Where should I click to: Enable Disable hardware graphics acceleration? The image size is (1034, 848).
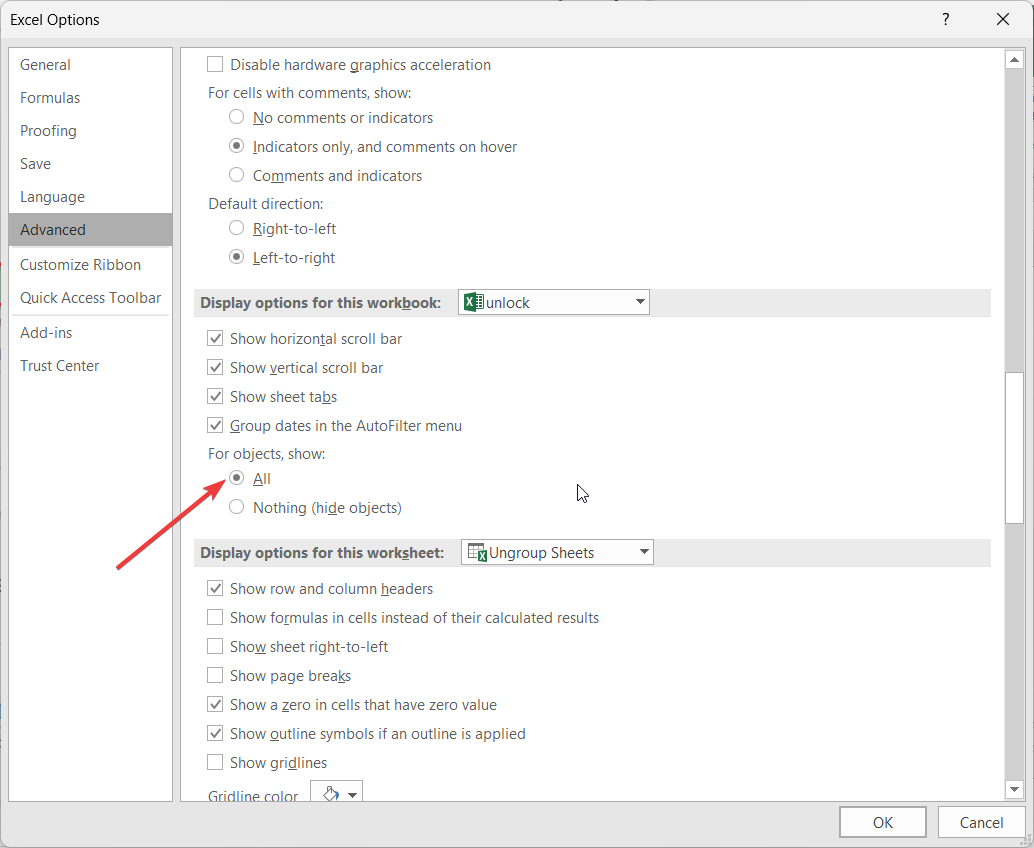pos(215,64)
